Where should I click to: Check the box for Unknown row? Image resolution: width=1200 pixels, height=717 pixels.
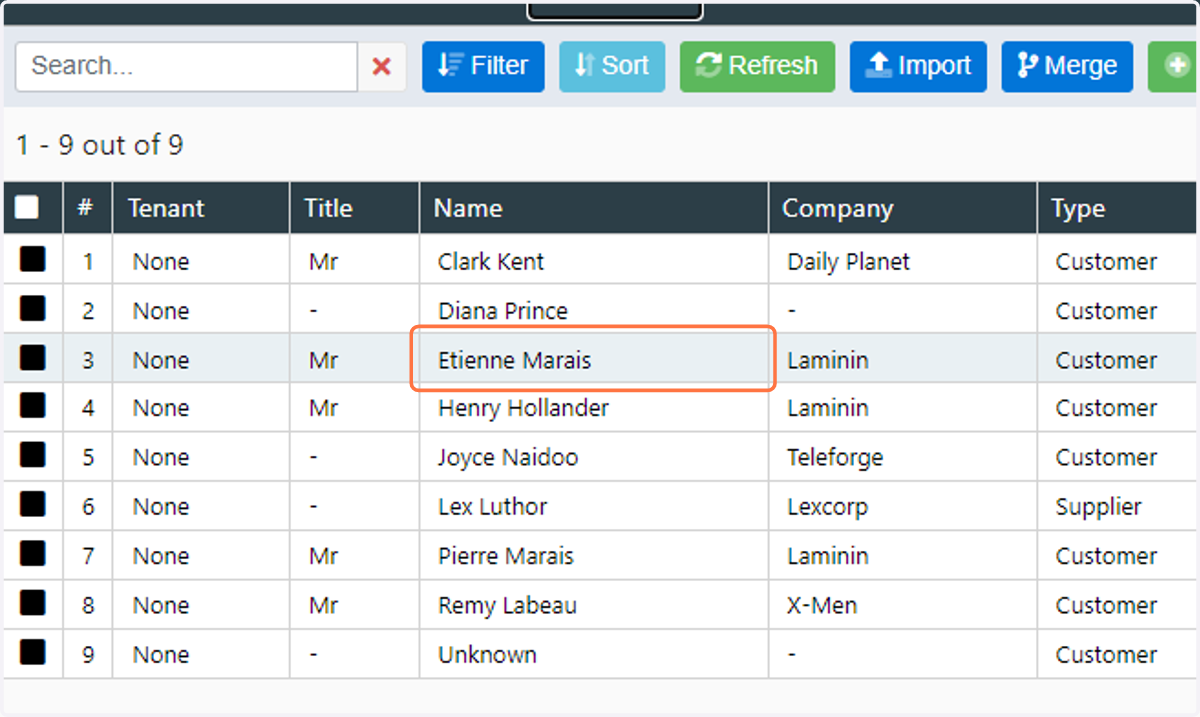tap(32, 652)
